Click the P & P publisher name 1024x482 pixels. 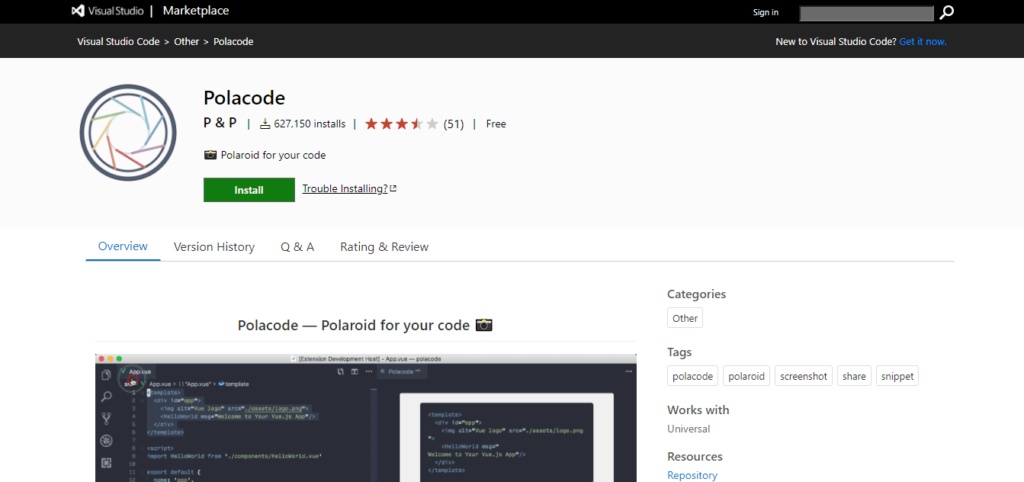[x=219, y=123]
